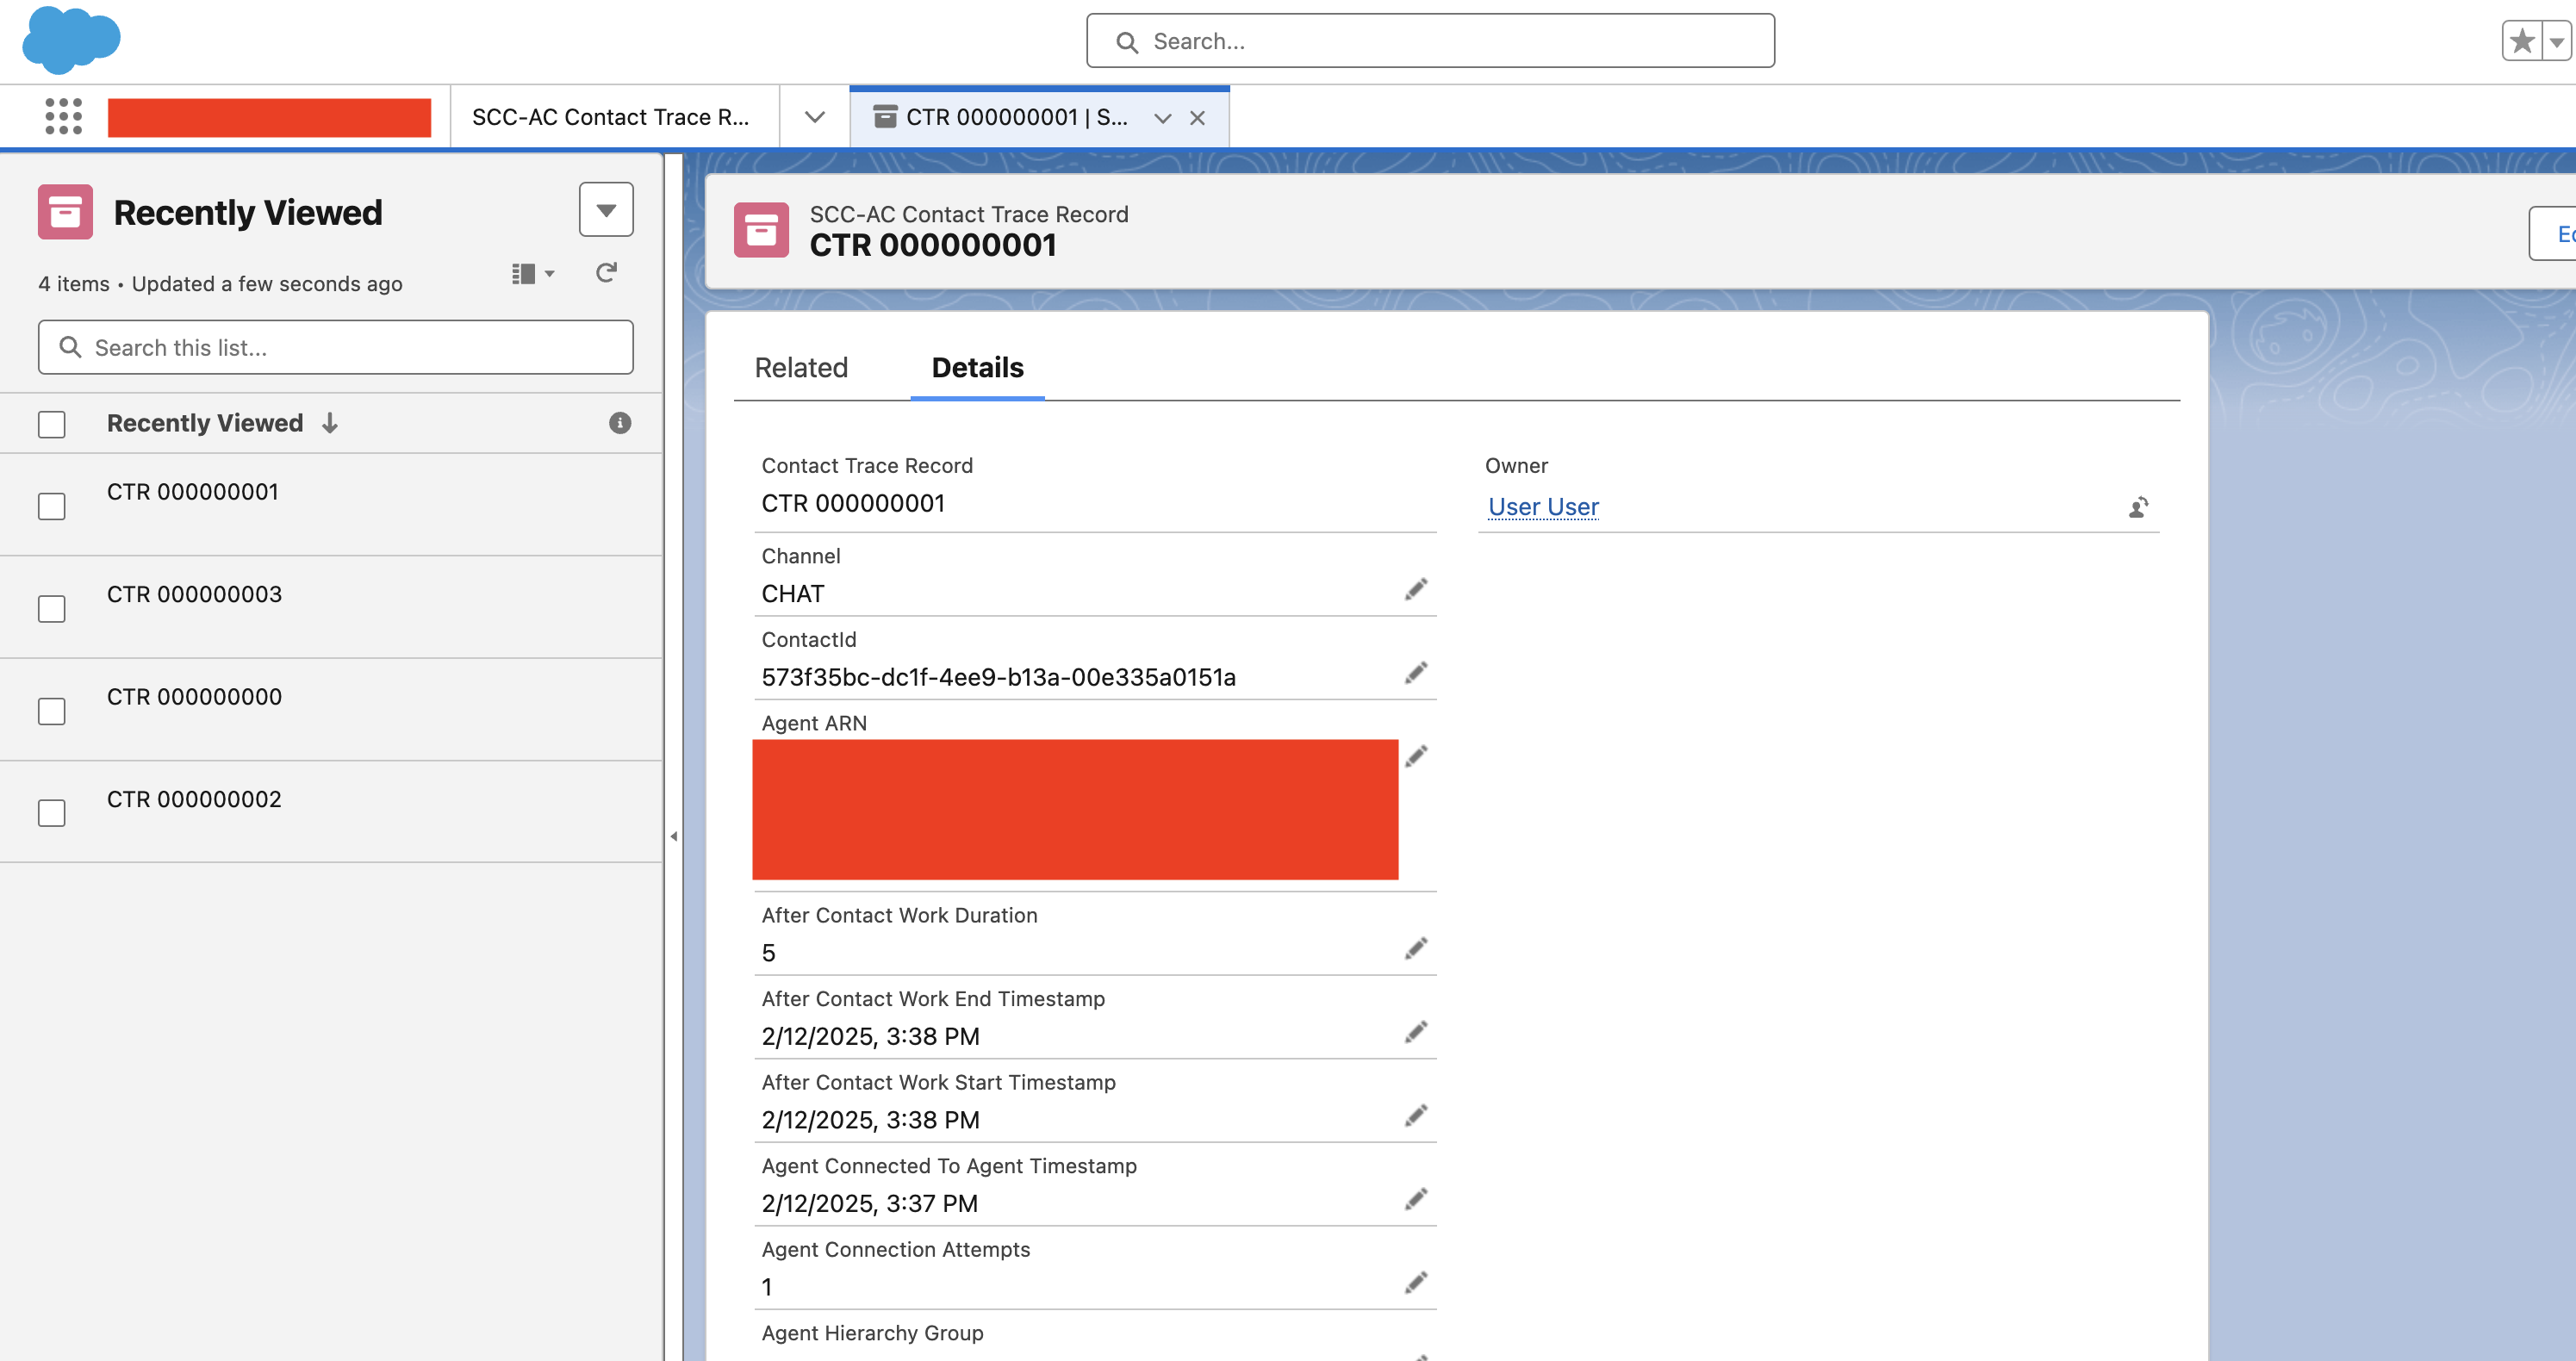
Task: Collapse the split view panel handle
Action: (674, 836)
